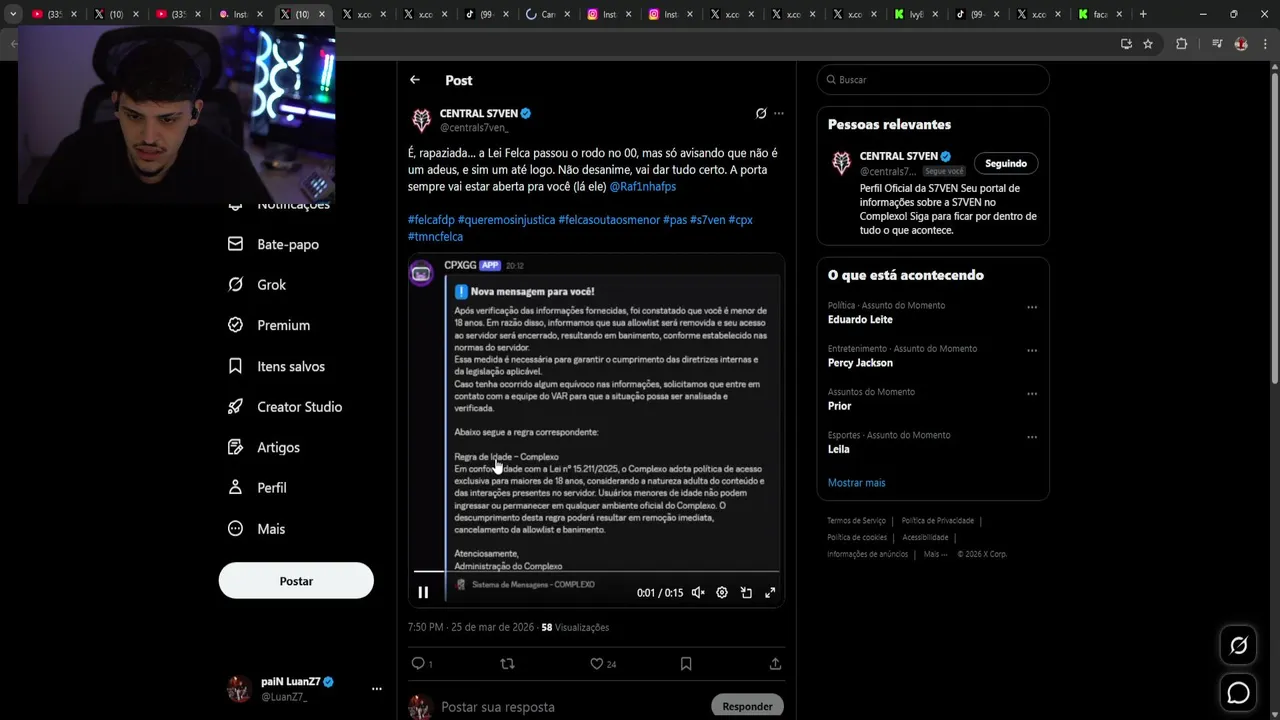
Task: Open more options for Percy Jackson trend
Action: pos(1032,351)
